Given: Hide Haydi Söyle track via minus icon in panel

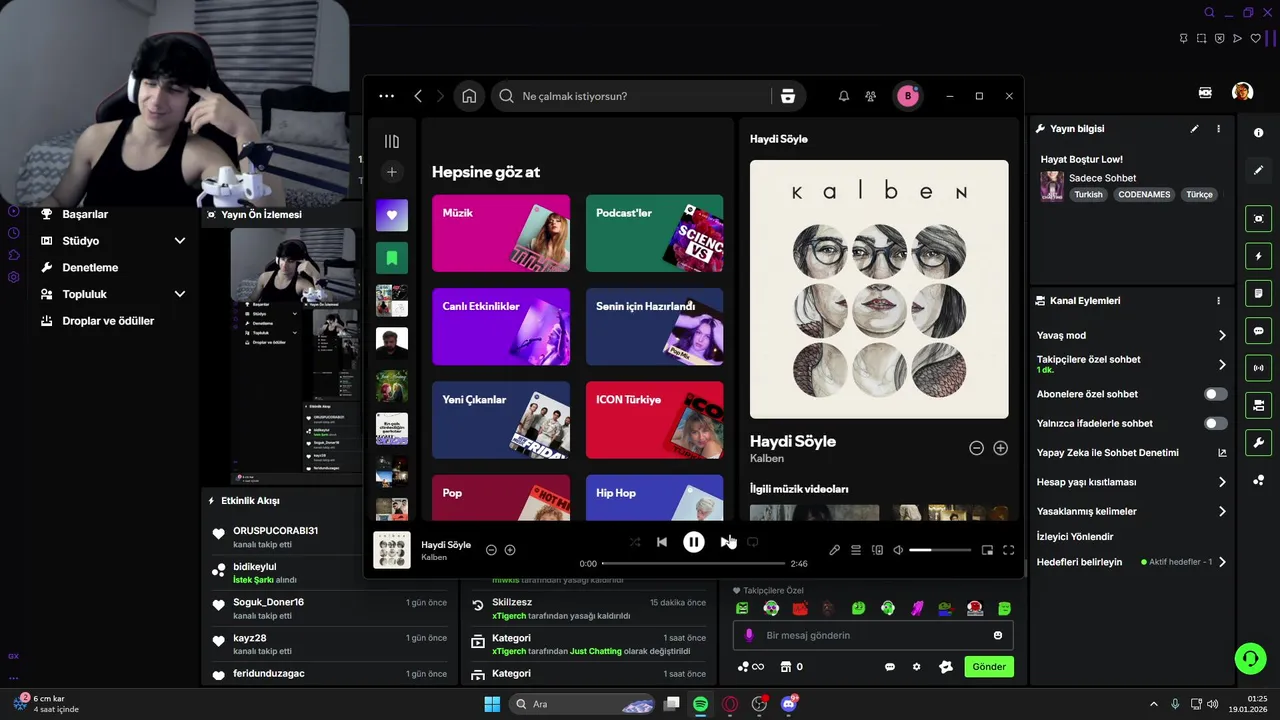Looking at the screenshot, I should pyautogui.click(x=976, y=448).
